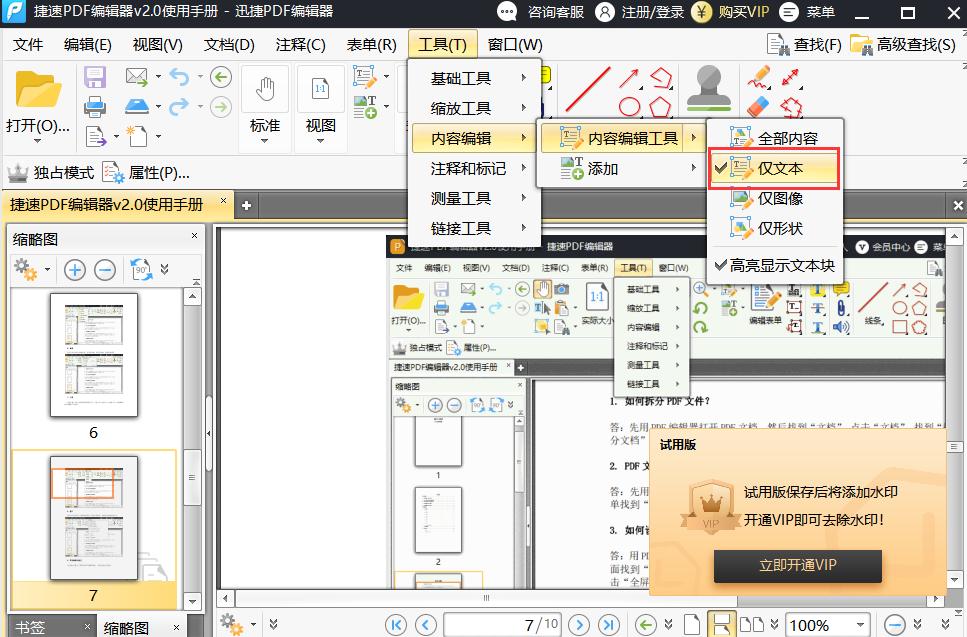Click the Print icon in the toolbar
967x637 pixels.
click(94, 106)
